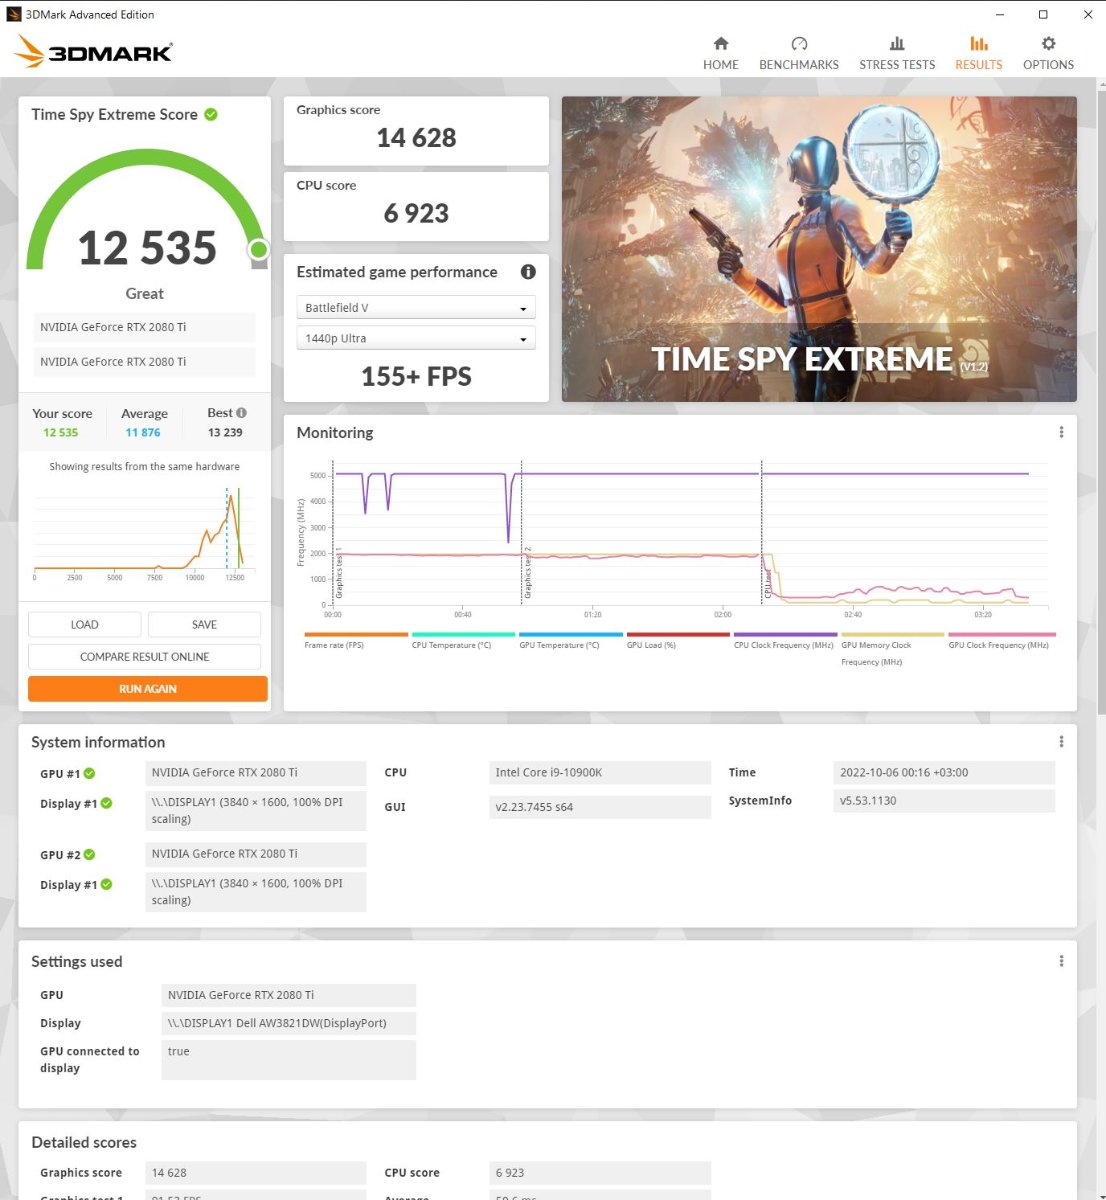This screenshot has width=1106, height=1200.
Task: Click the Intel Core i9-10900K CPU field
Action: tap(598, 772)
